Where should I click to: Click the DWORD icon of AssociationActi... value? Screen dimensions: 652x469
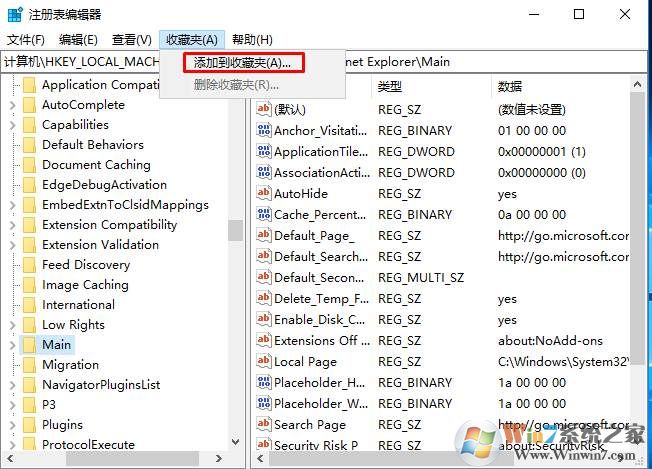264,172
